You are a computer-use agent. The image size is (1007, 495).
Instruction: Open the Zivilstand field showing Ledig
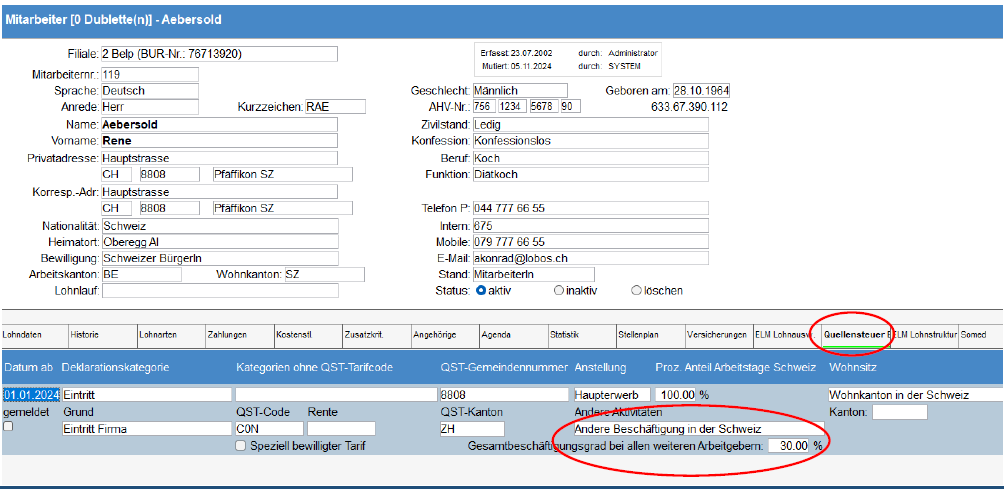point(590,125)
